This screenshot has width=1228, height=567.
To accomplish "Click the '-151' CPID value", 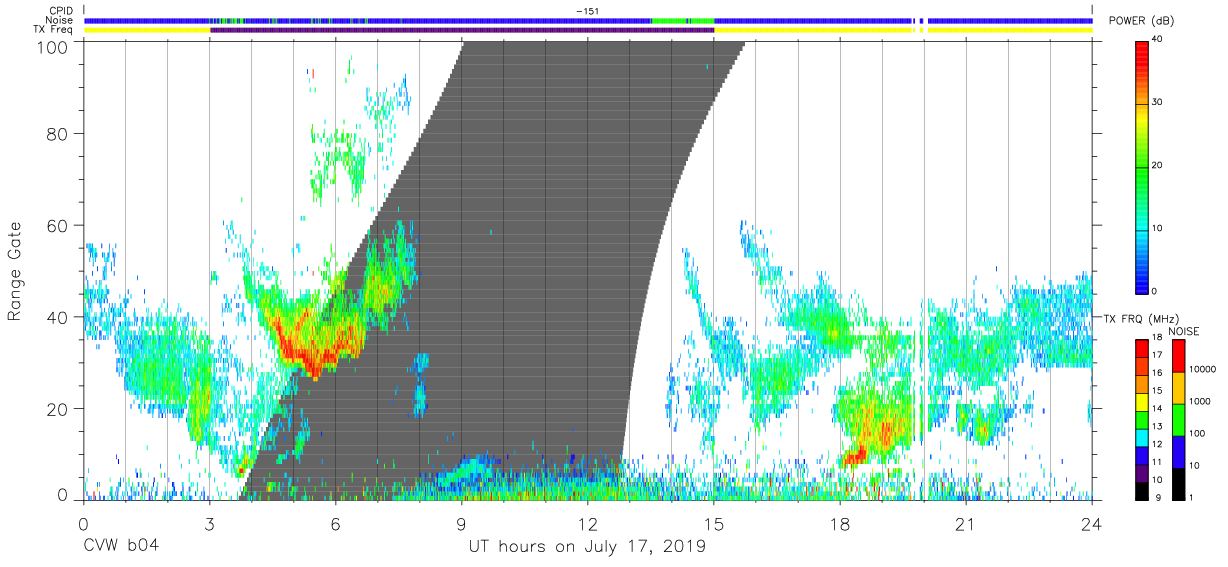I will coord(588,10).
